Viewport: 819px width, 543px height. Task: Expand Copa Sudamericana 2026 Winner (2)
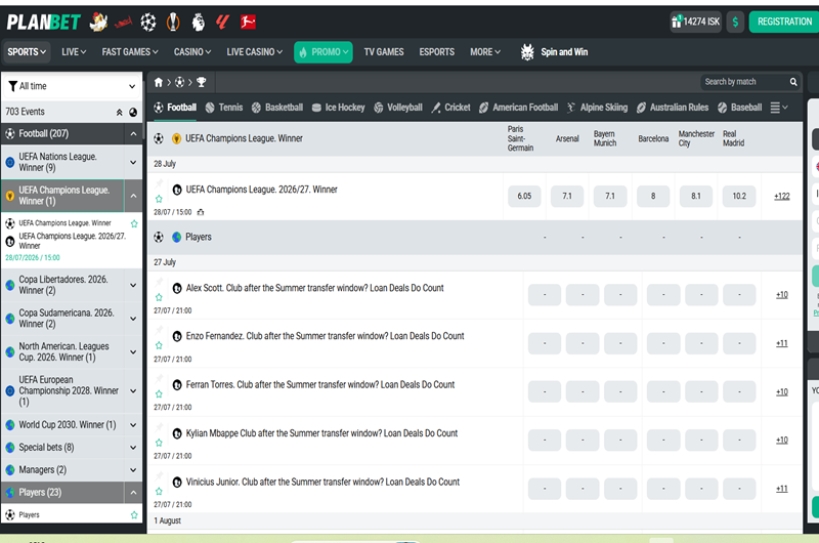133,318
